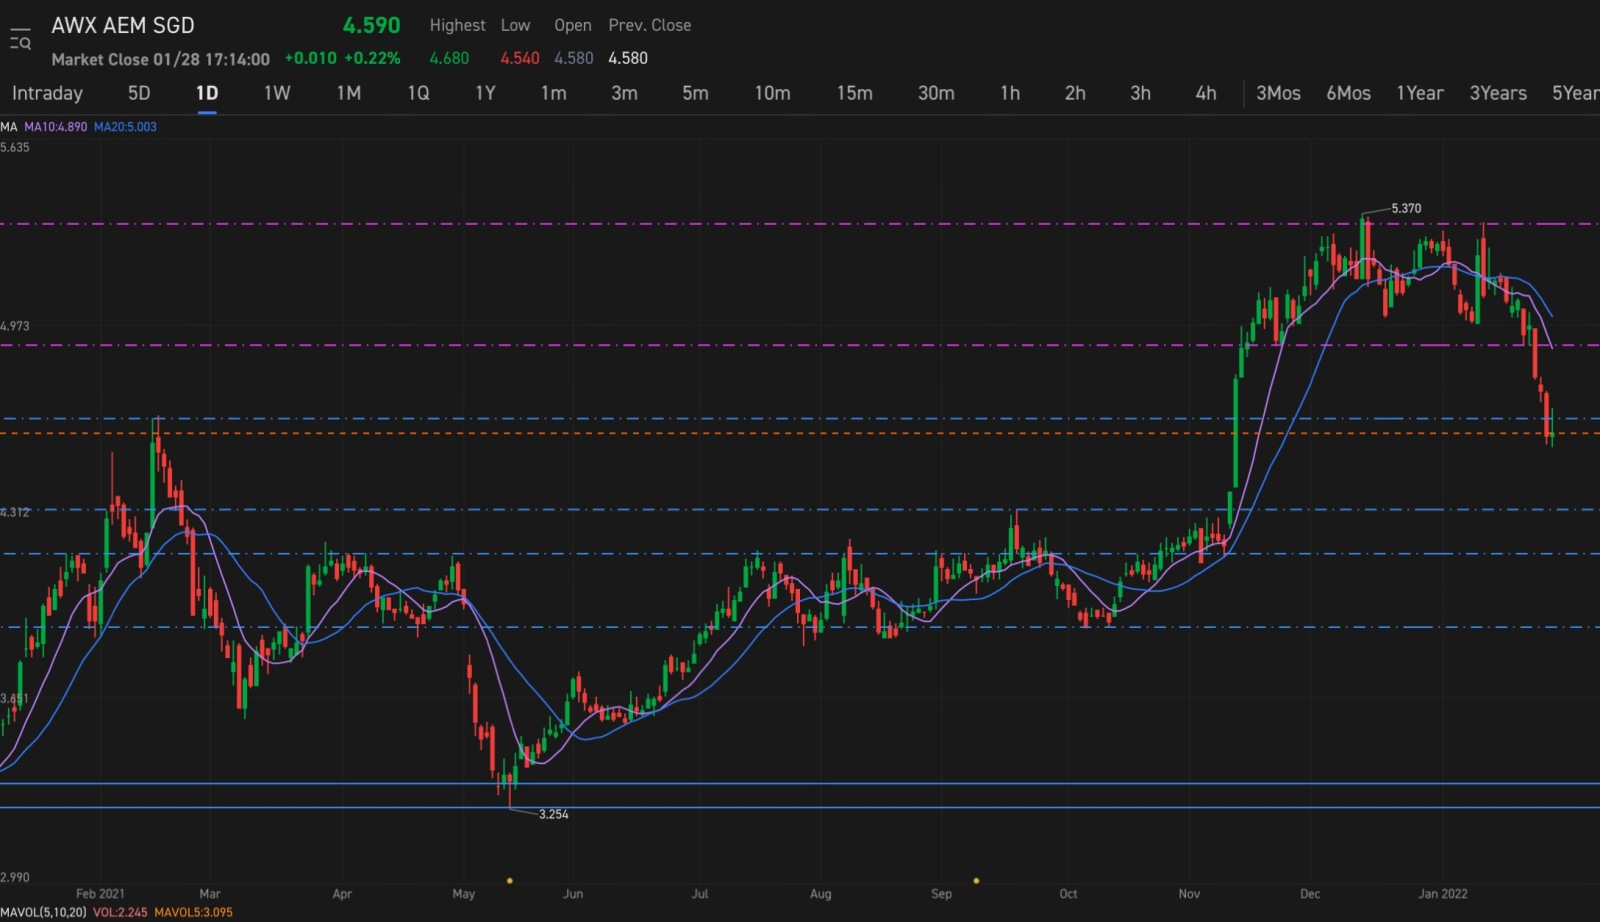Click the 5.635 price axis label

pyautogui.click(x=15, y=147)
